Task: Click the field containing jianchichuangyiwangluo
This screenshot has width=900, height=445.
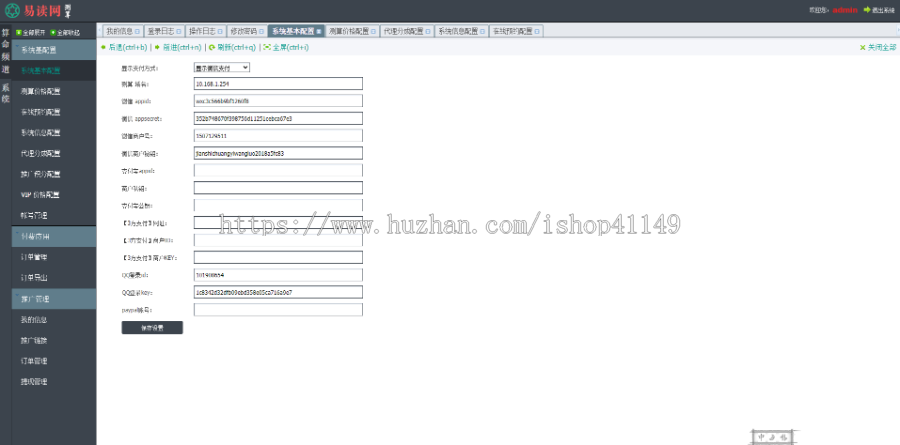Action: pos(278,153)
